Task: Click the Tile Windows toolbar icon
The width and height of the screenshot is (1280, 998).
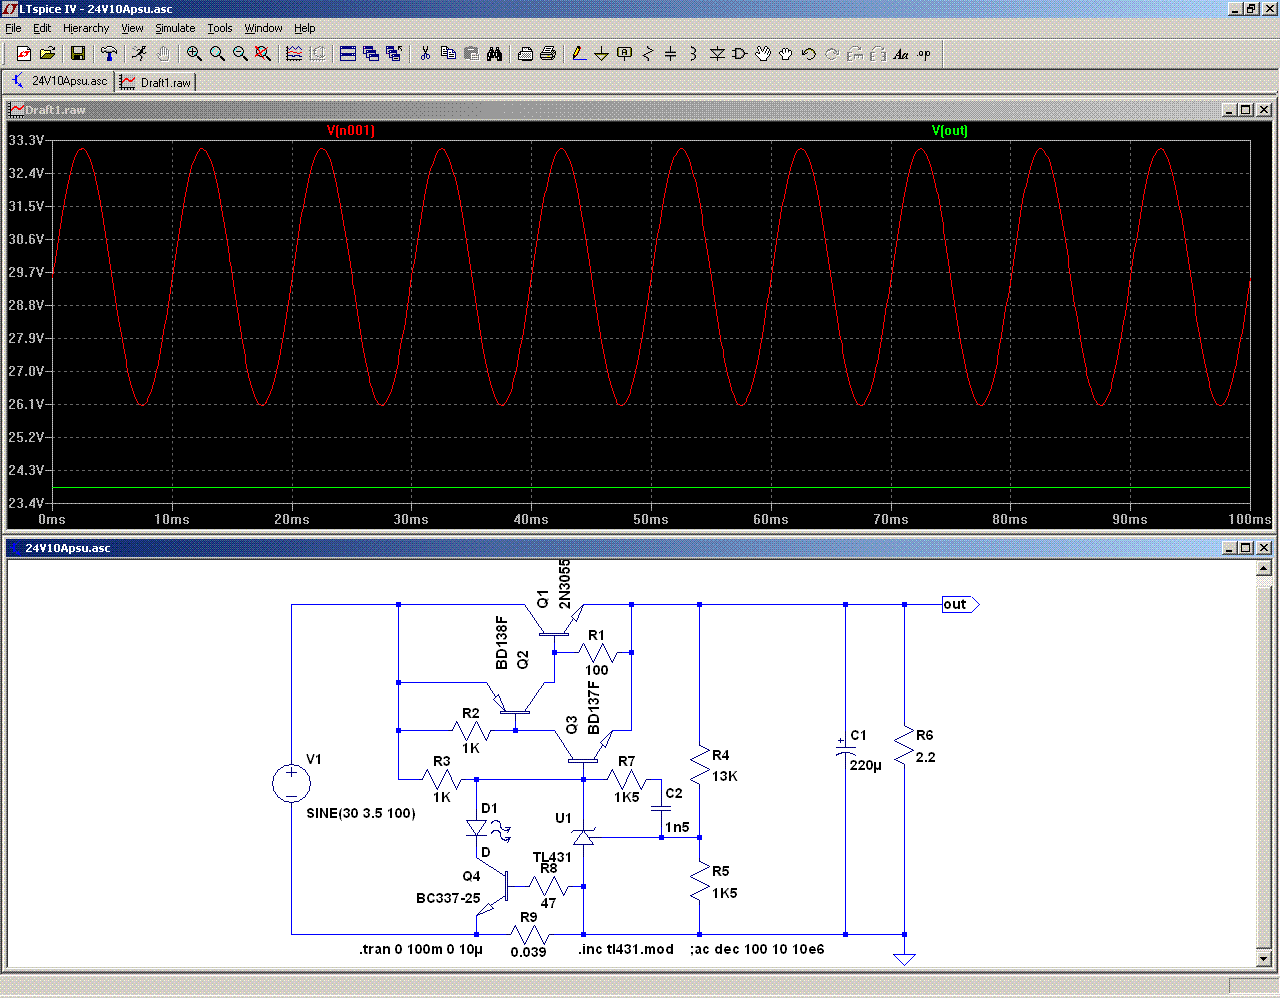Action: 348,54
